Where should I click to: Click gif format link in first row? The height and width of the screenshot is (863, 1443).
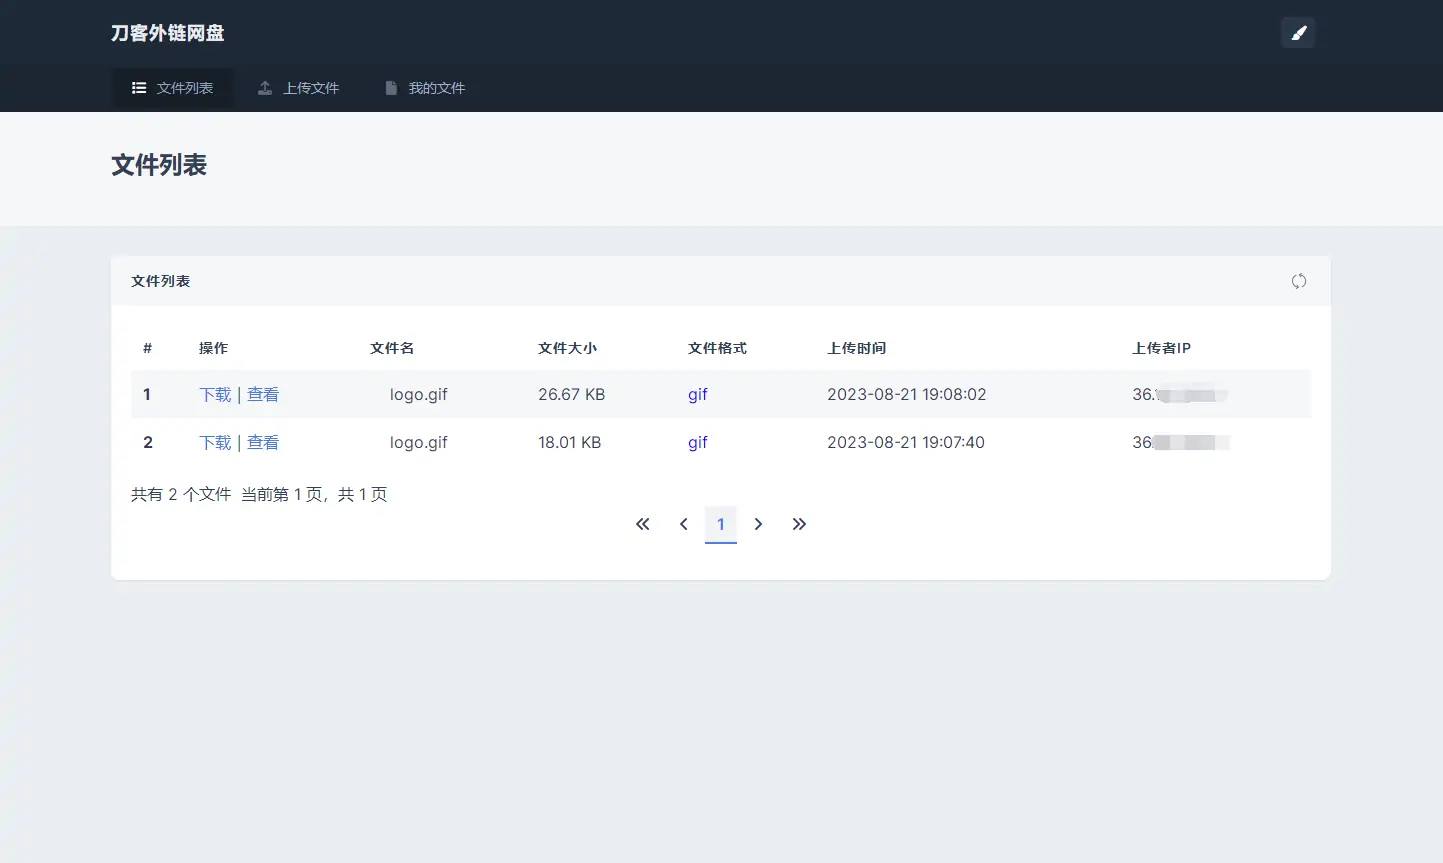[x=697, y=394]
